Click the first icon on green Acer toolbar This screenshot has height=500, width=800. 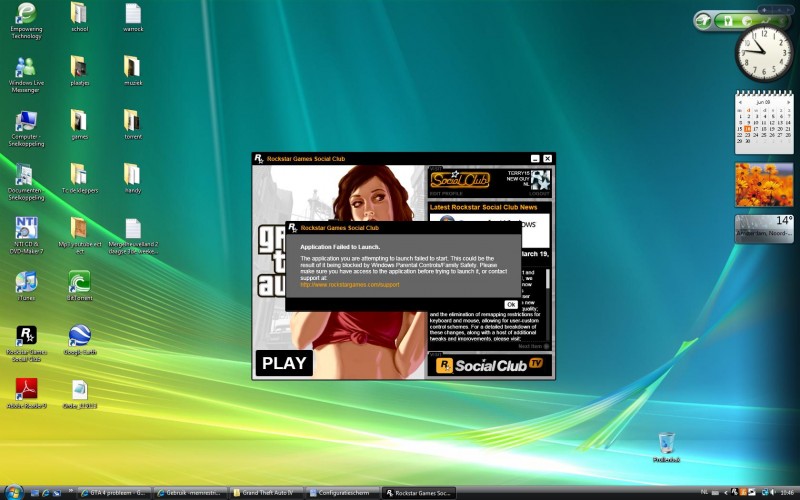729,21
